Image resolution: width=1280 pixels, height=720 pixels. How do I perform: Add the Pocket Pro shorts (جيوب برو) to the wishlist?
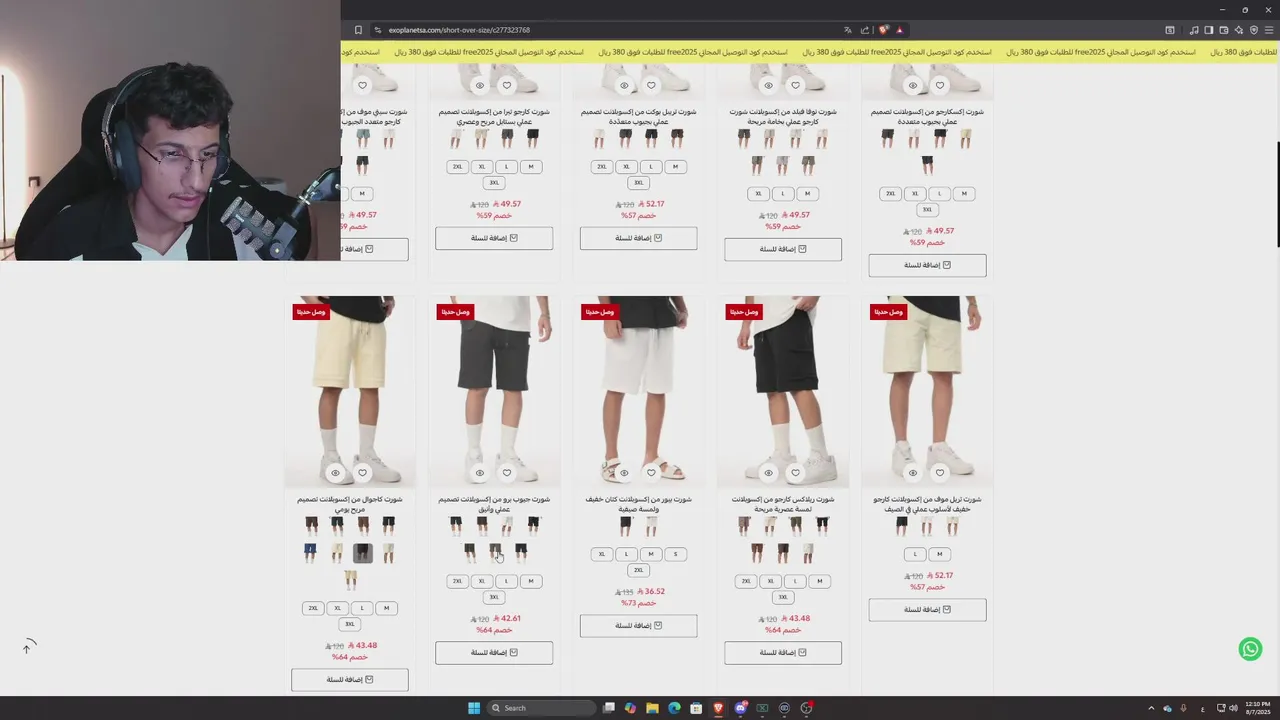pyautogui.click(x=506, y=473)
